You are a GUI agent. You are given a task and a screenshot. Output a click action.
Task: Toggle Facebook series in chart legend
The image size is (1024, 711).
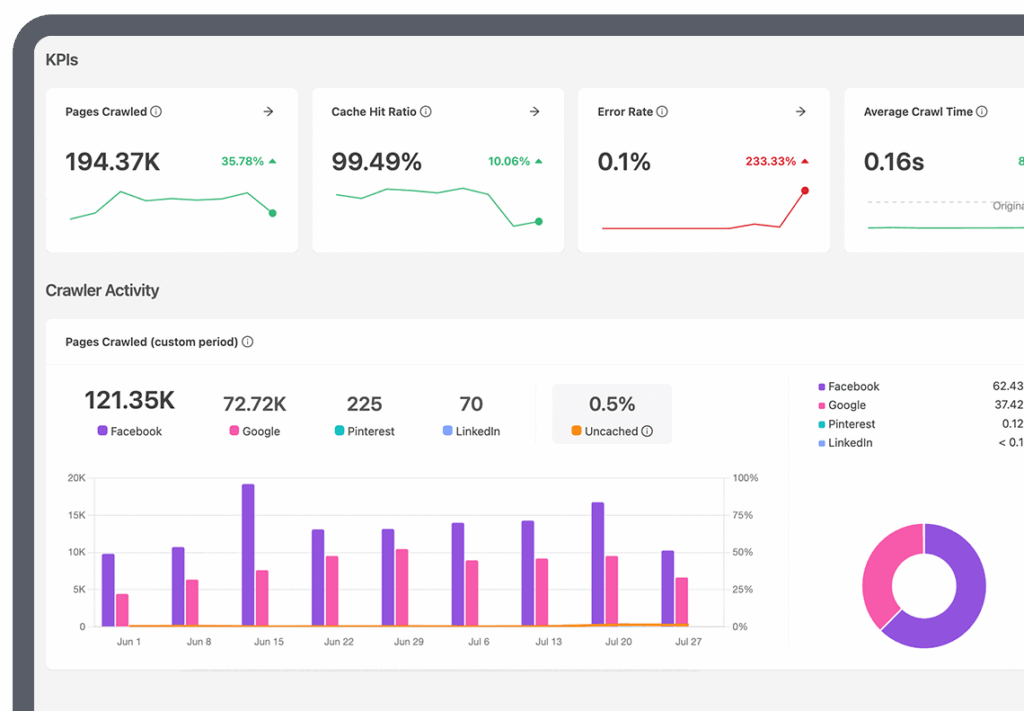[x=129, y=432]
